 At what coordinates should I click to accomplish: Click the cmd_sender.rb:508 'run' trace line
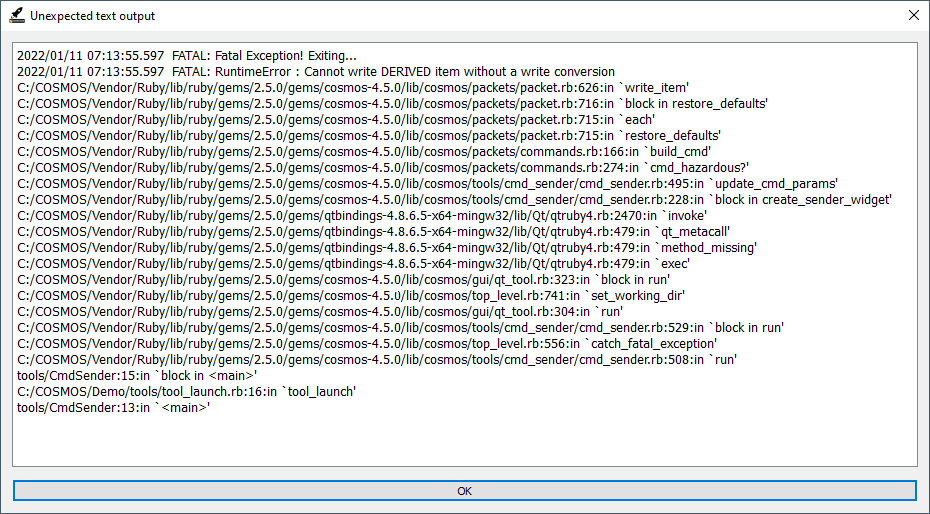pyautogui.click(x=377, y=360)
